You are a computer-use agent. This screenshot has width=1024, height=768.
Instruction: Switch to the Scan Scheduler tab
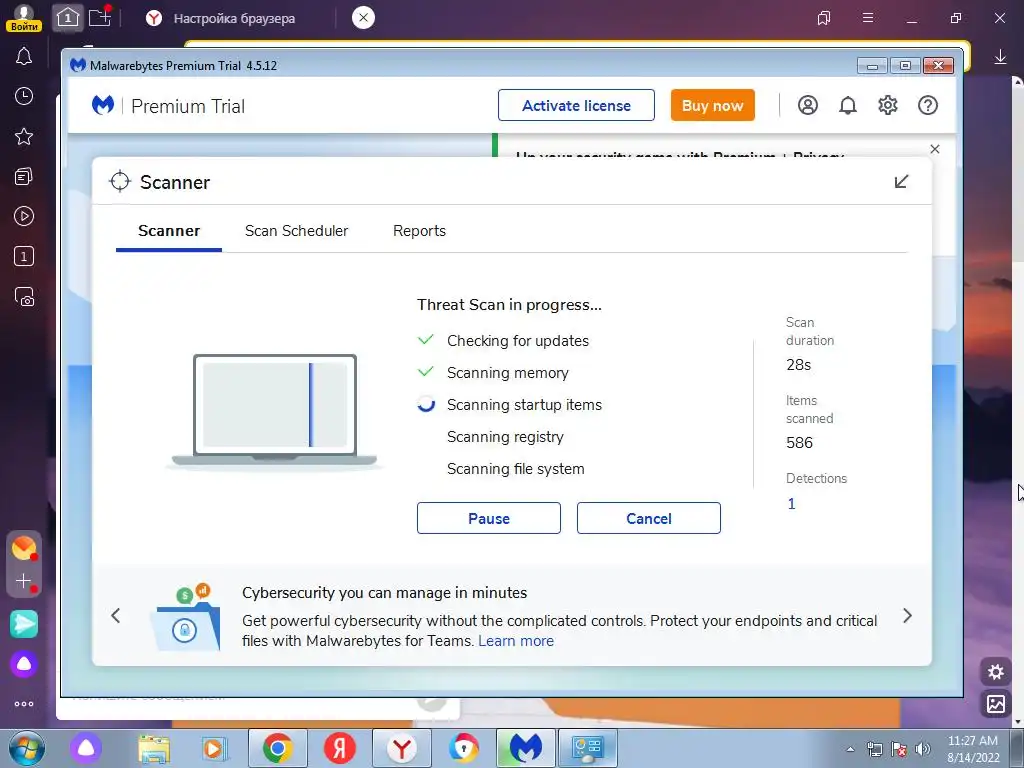pyautogui.click(x=296, y=231)
